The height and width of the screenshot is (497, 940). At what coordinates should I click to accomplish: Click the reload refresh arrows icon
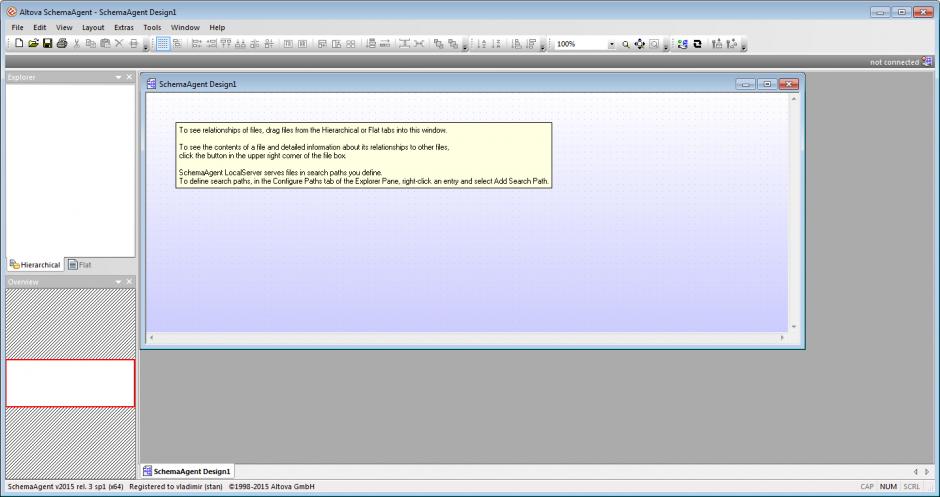coord(697,44)
